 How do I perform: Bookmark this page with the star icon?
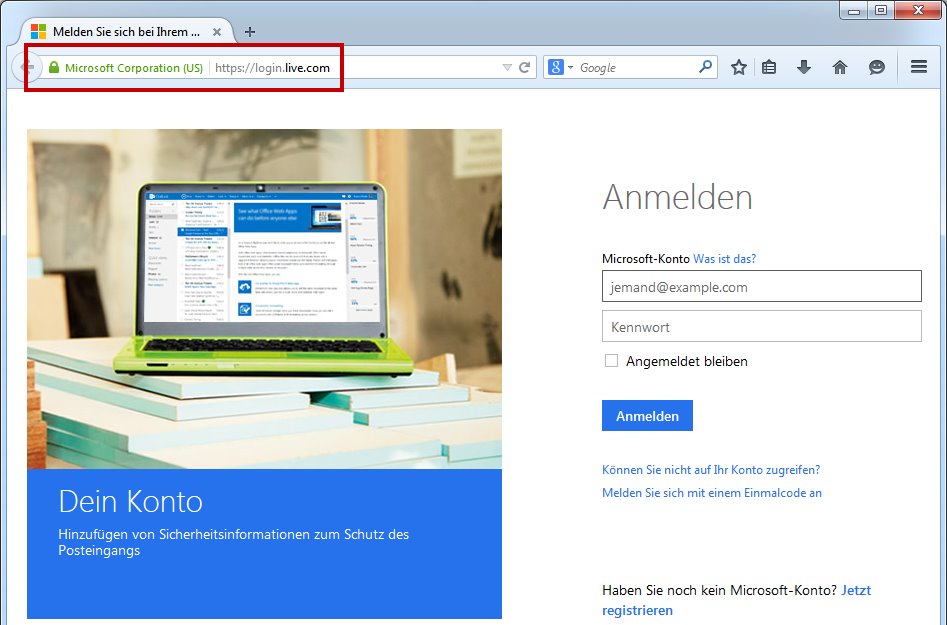[x=738, y=68]
